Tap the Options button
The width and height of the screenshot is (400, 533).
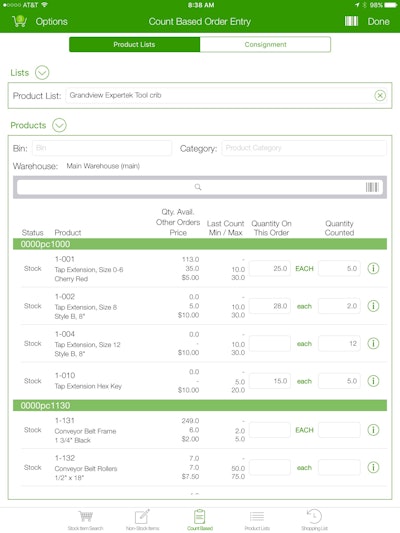(52, 22)
